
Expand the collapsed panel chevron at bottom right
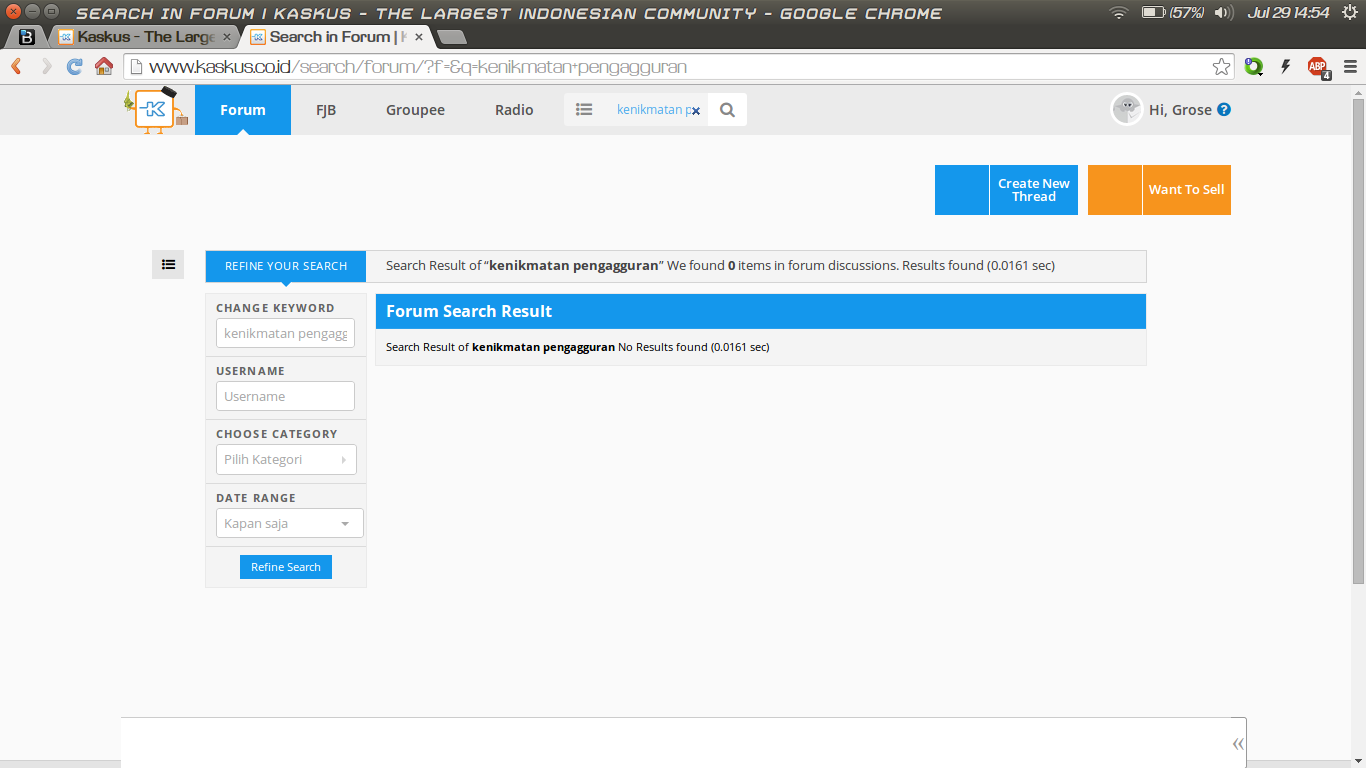[x=1238, y=743]
